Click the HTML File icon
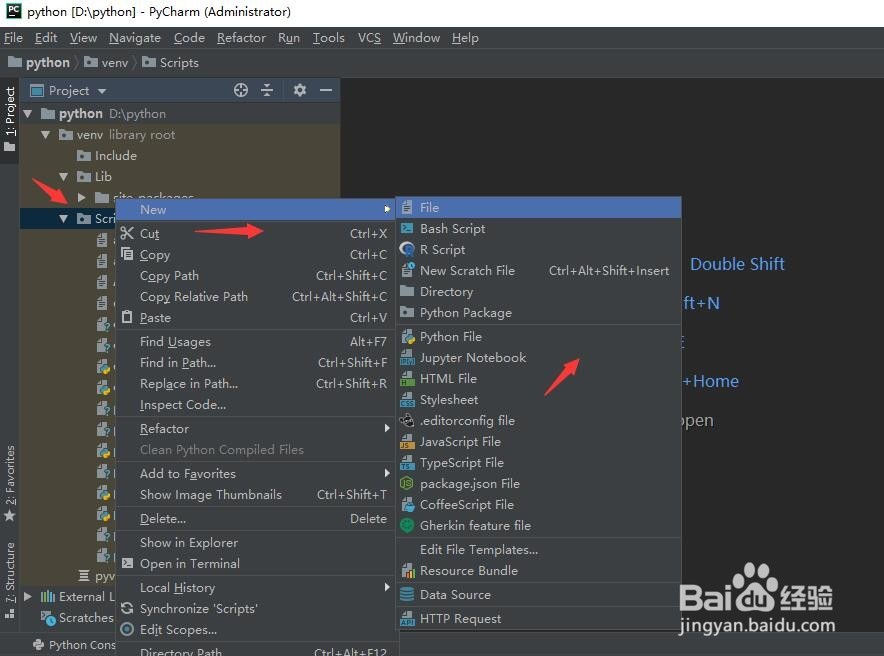Screen dimensions: 884x656 [407, 378]
